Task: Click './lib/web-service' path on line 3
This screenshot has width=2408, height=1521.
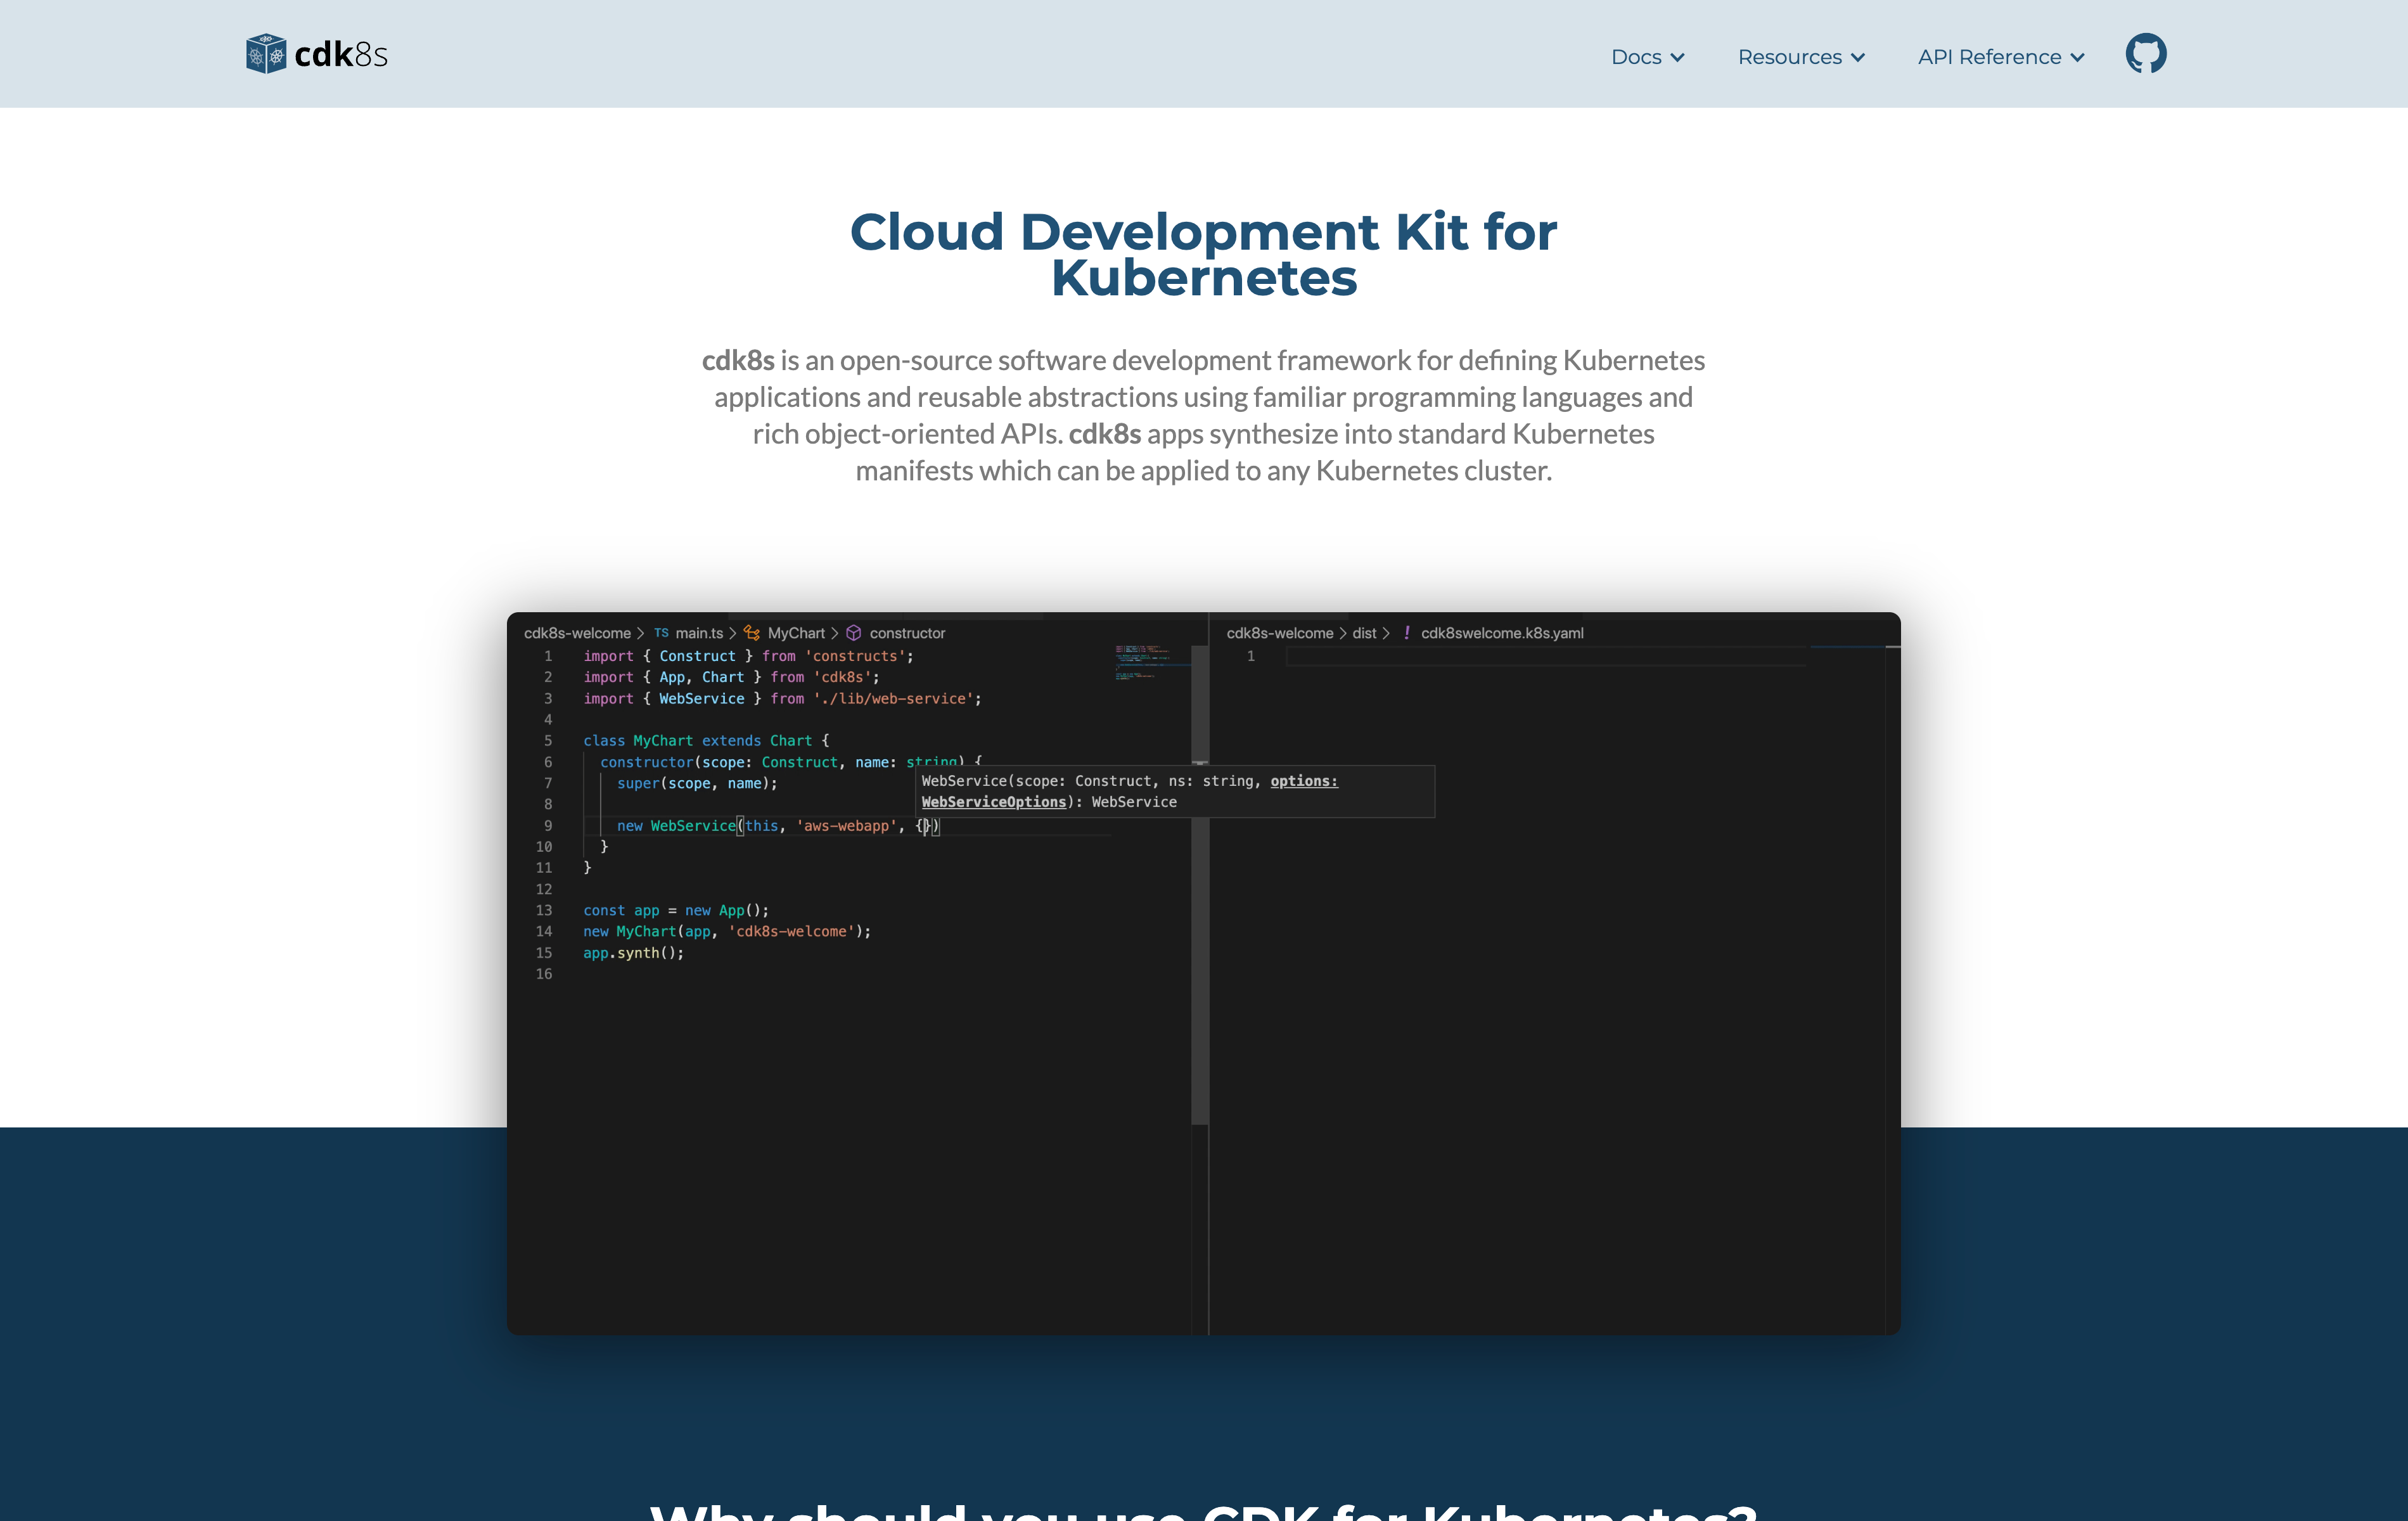Action: tap(893, 699)
